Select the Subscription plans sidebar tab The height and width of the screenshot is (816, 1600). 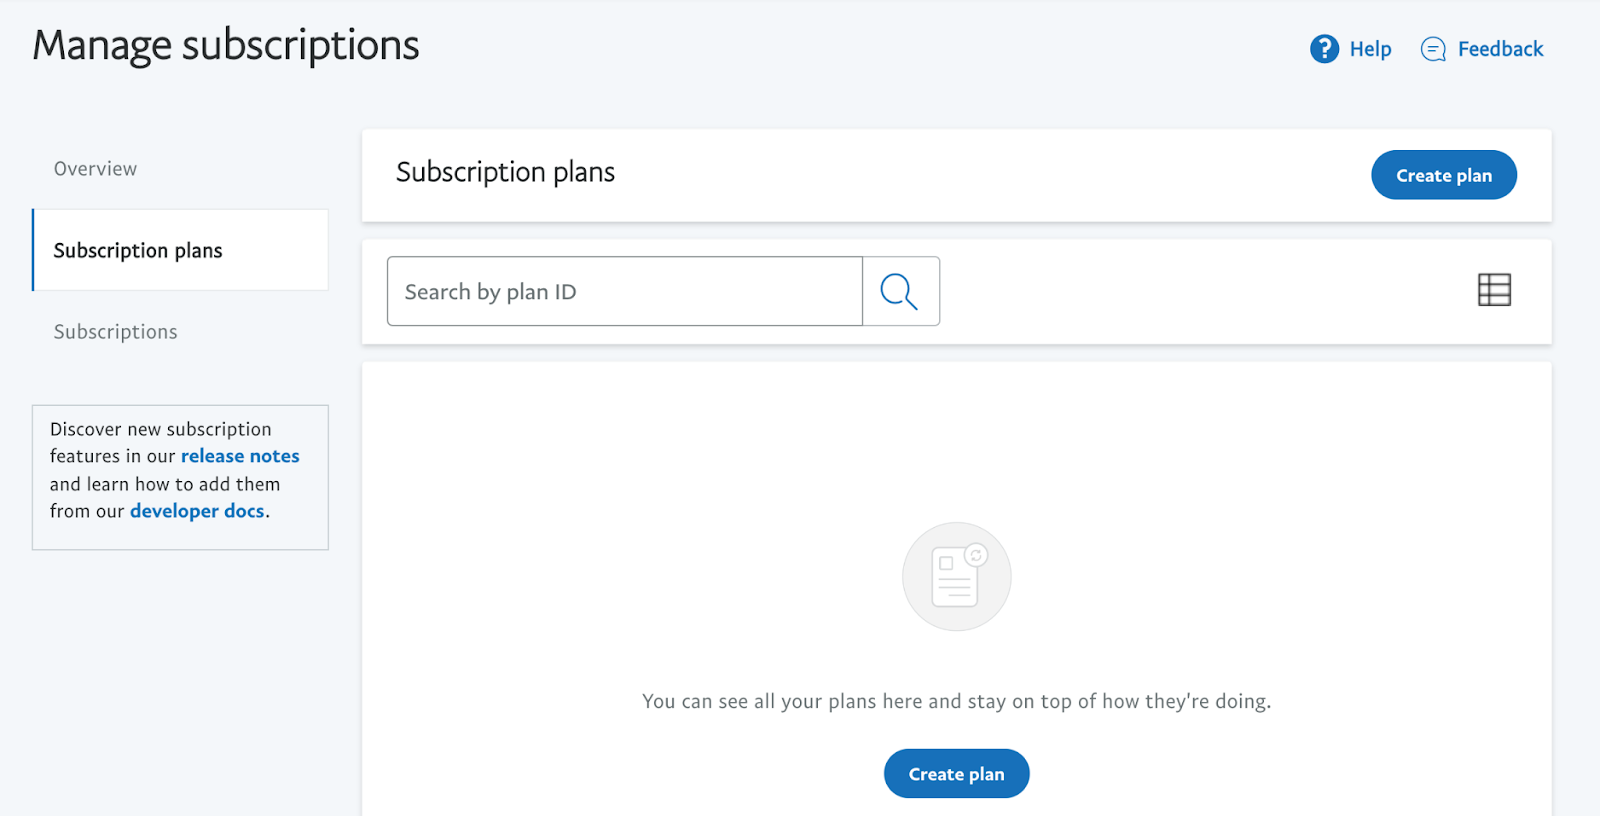click(138, 250)
